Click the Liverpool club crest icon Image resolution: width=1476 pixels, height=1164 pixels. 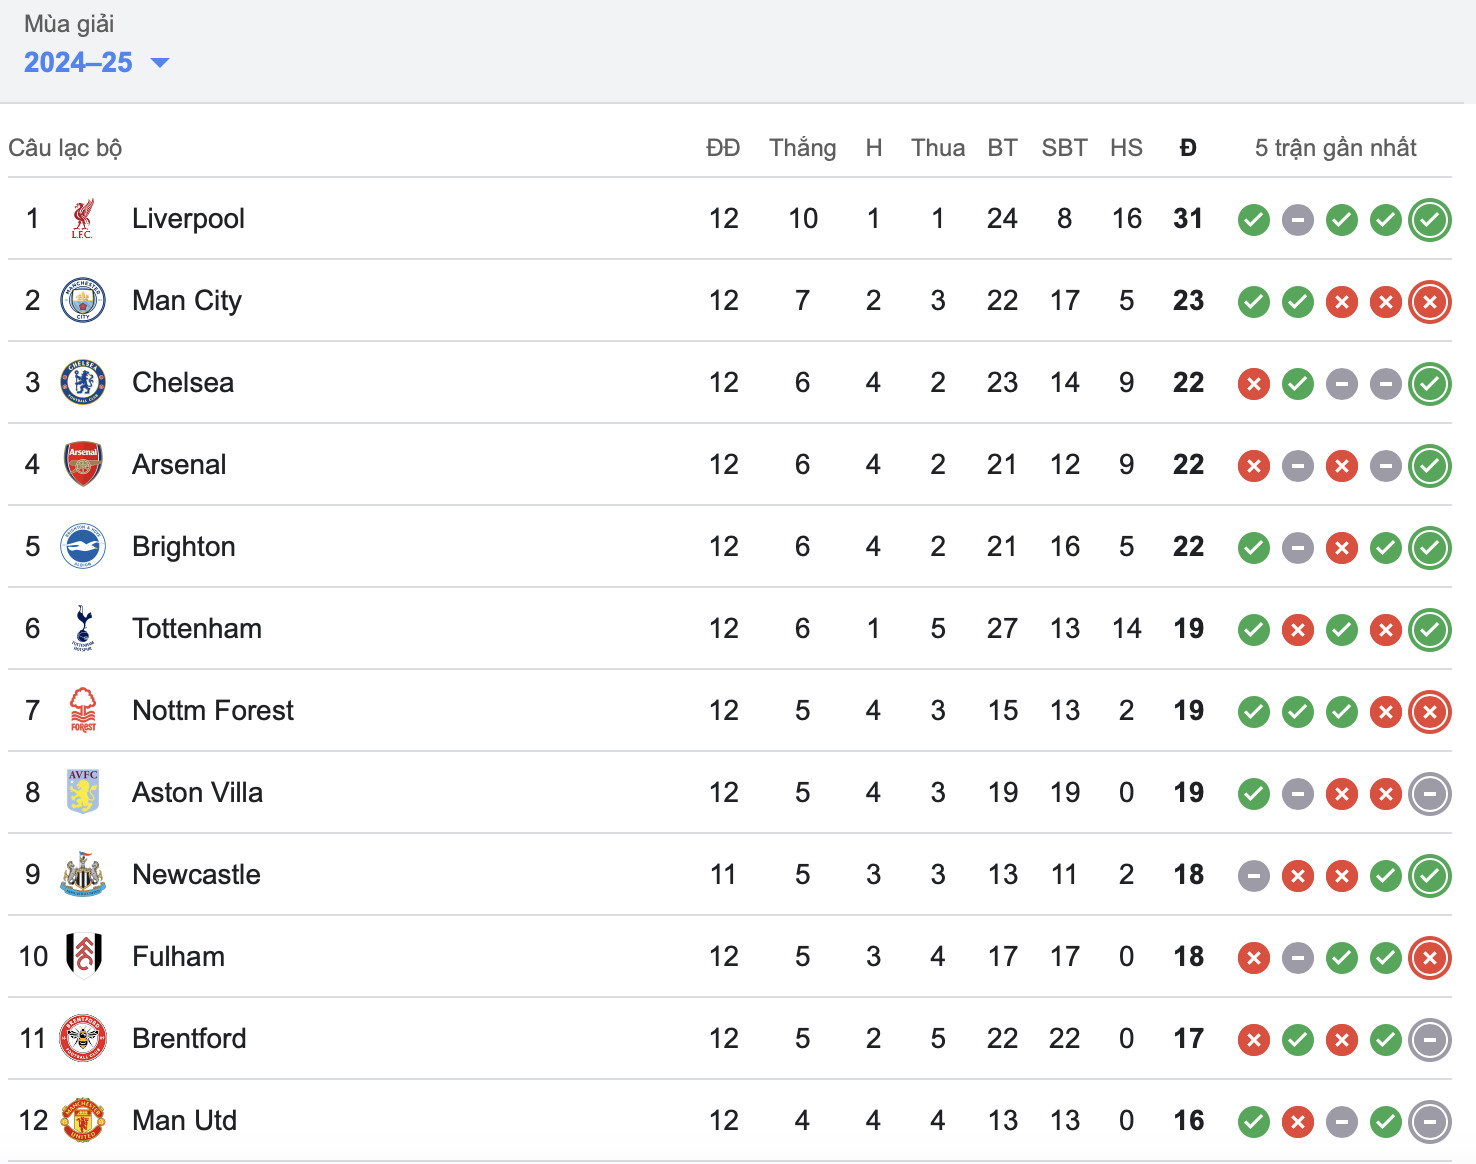coord(84,219)
